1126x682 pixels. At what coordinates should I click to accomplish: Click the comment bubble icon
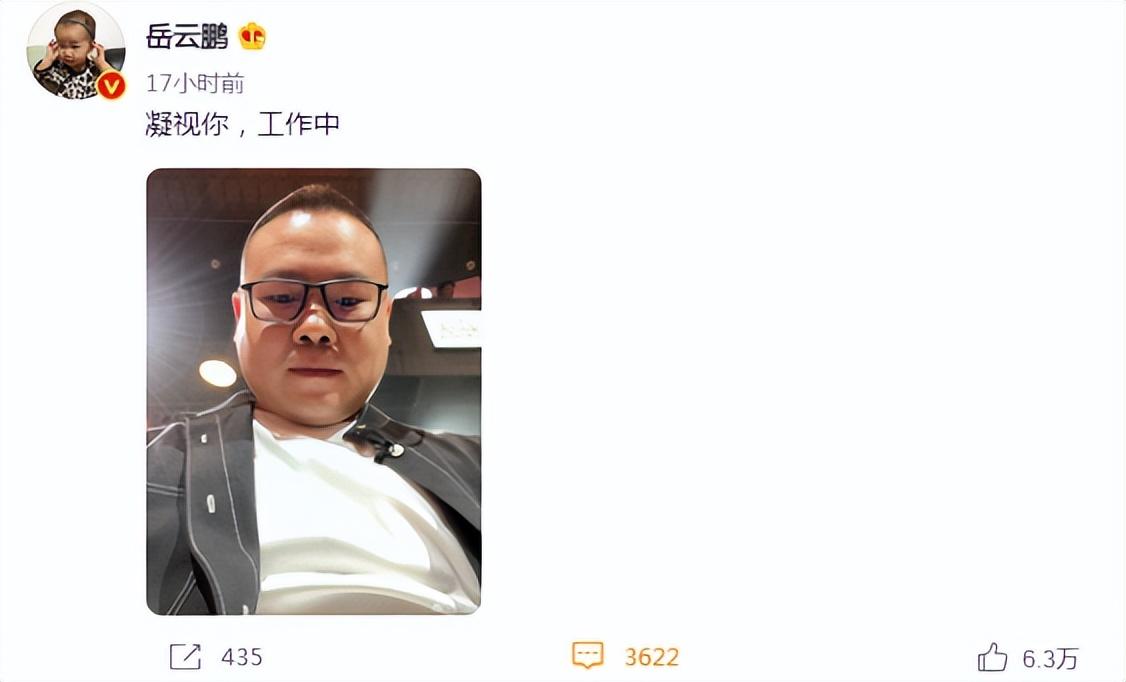coord(587,655)
